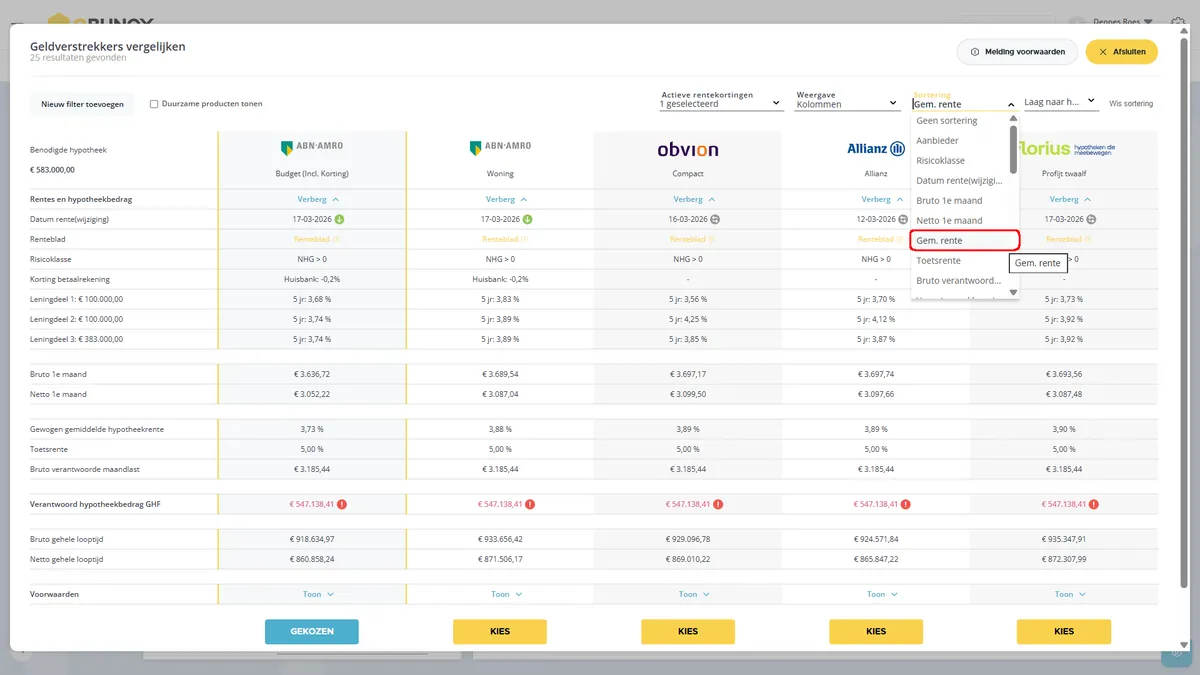Click the grey date icon in Obvion Compact column
Screen dimensions: 1200x675
pos(715,219)
